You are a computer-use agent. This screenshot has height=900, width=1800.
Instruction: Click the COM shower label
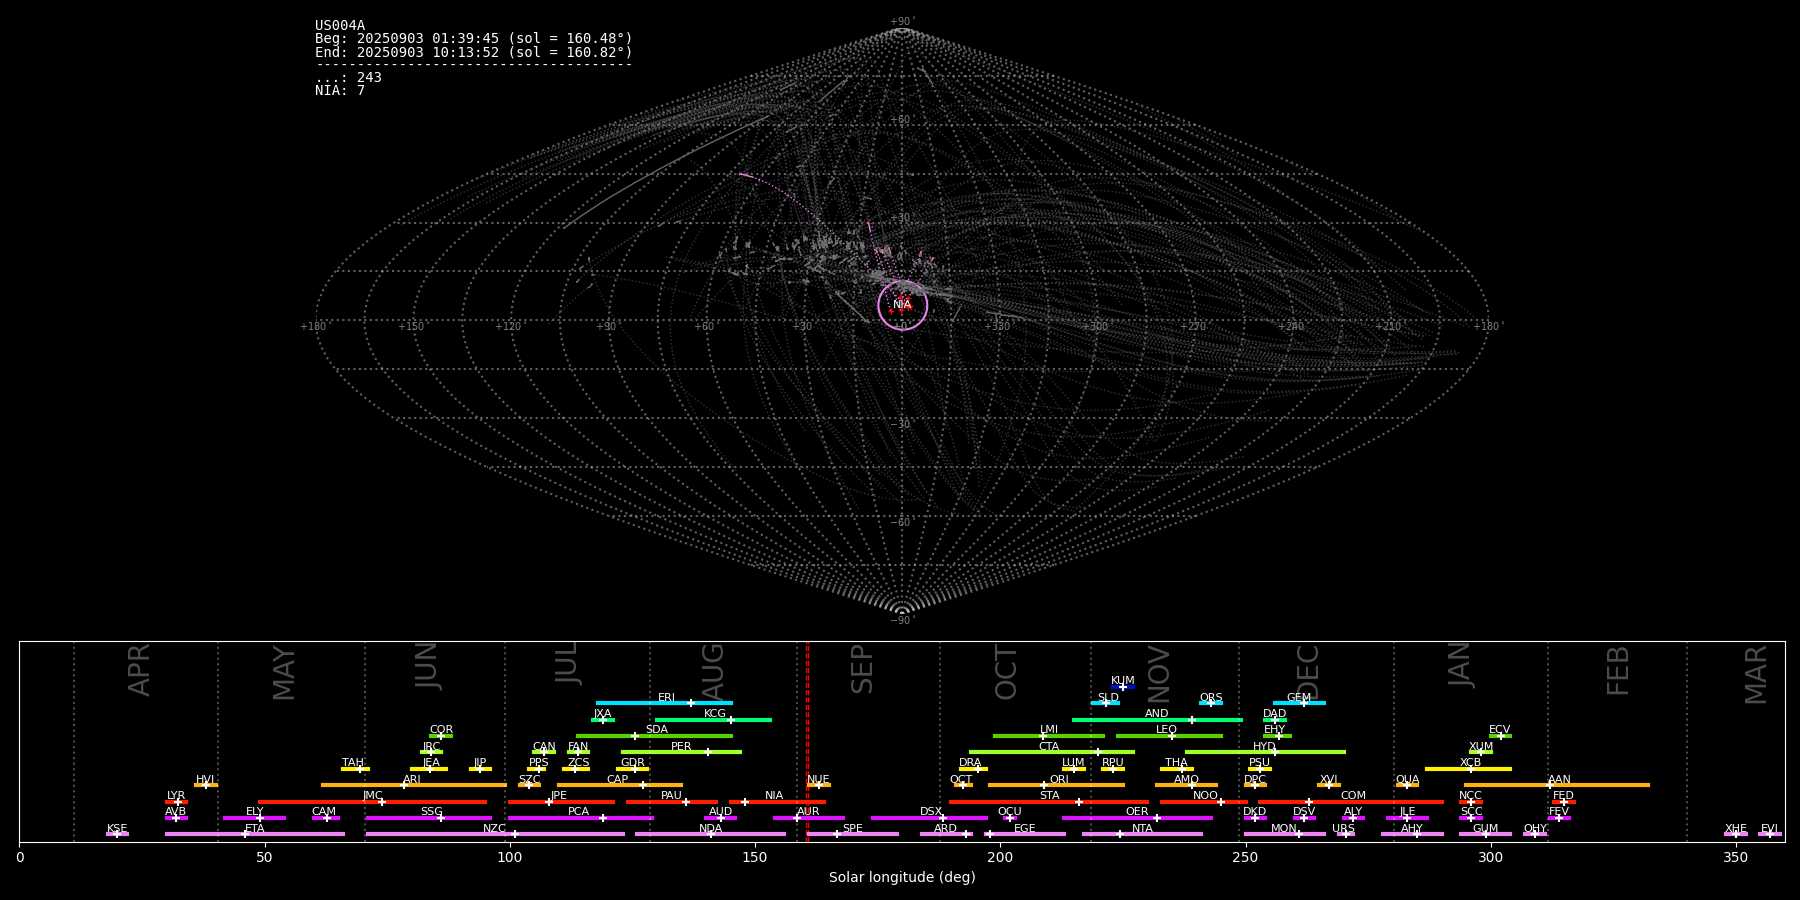click(x=1353, y=796)
